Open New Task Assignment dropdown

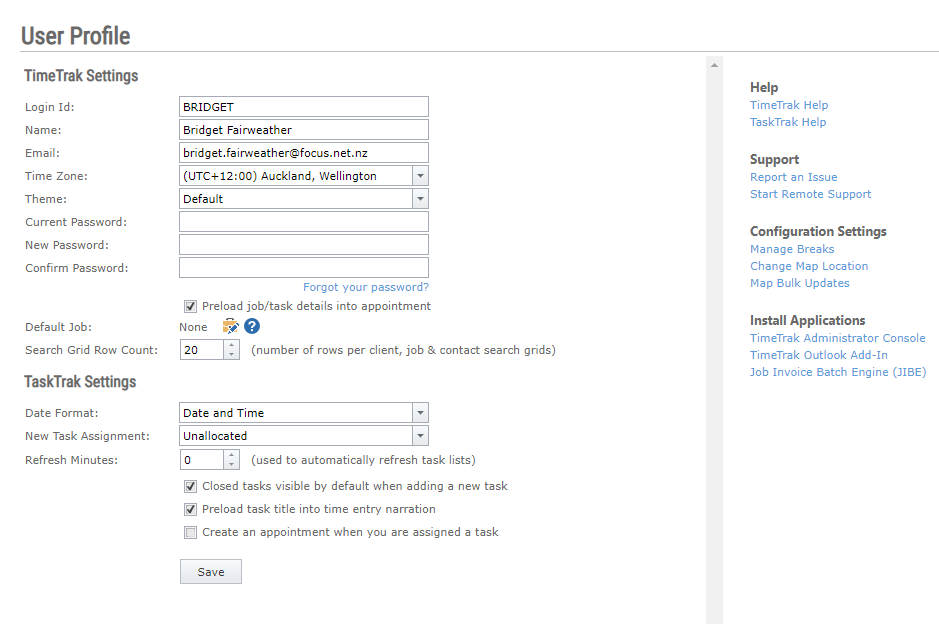pyautogui.click(x=420, y=436)
